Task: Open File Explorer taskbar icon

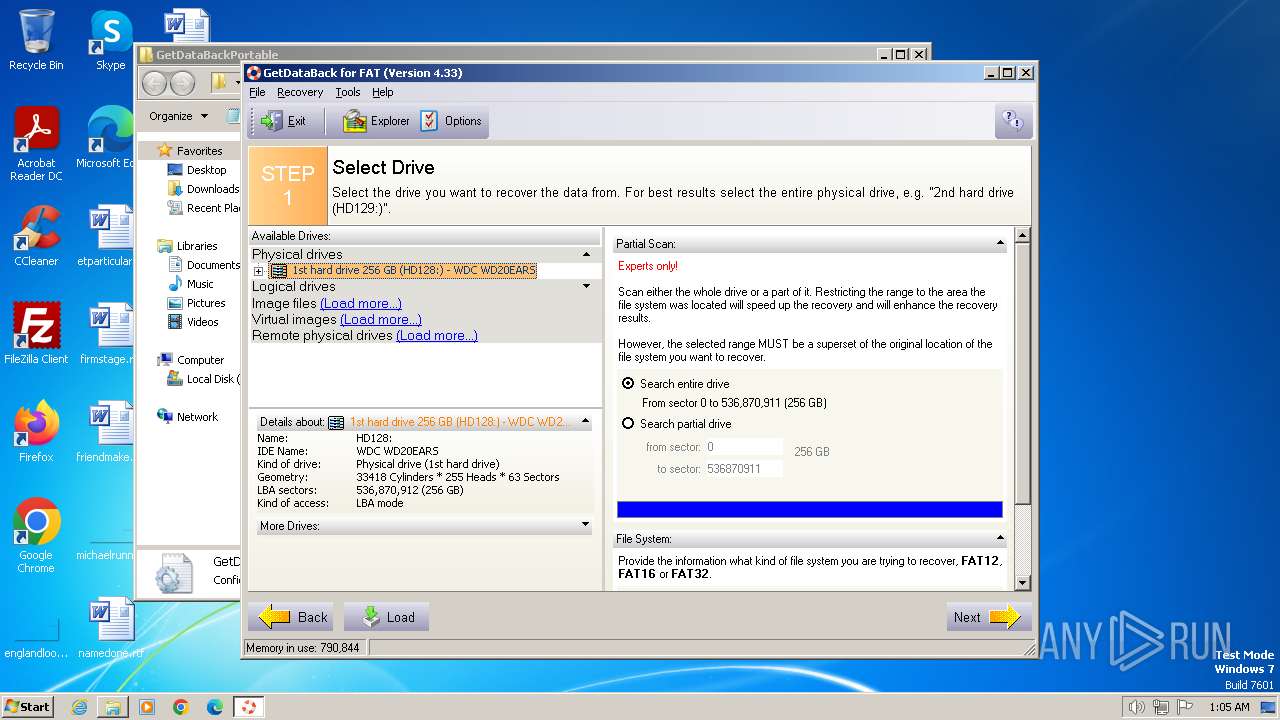Action: 113,707
